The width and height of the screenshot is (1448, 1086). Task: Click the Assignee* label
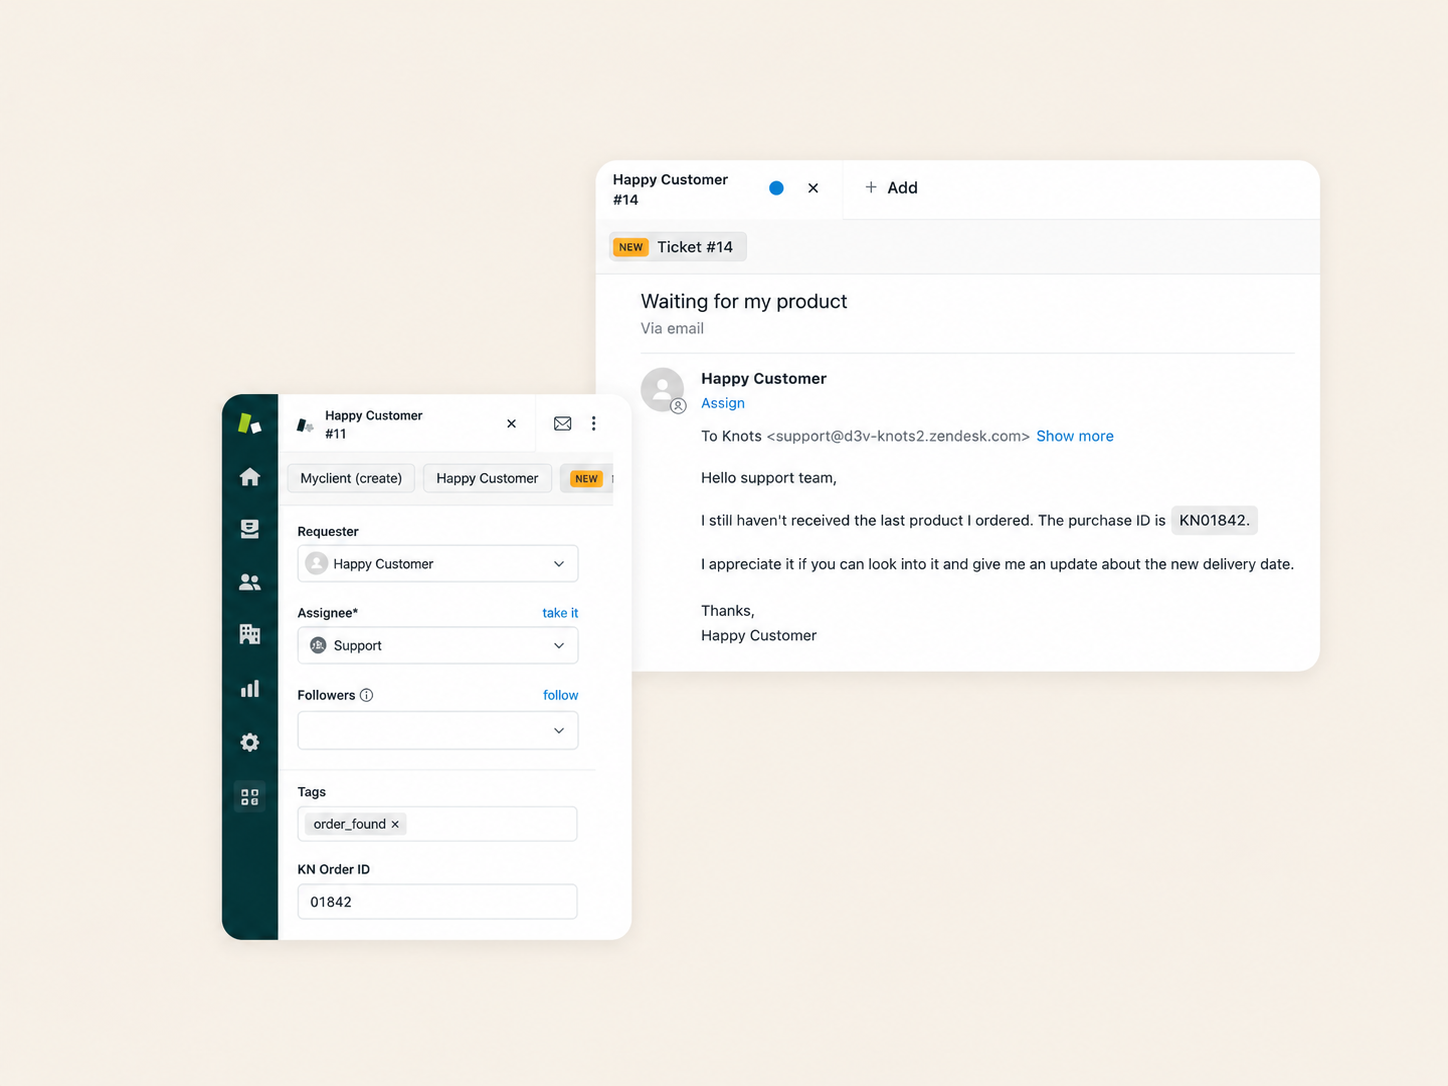coord(328,613)
